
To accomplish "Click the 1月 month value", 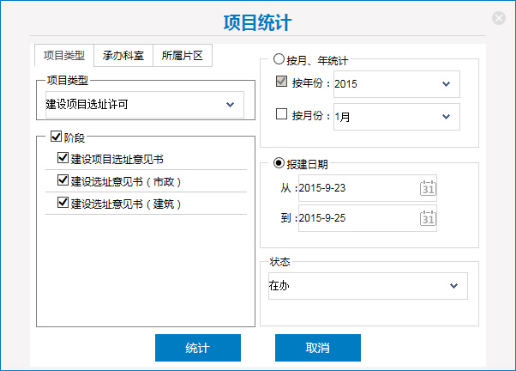I will coord(342,117).
